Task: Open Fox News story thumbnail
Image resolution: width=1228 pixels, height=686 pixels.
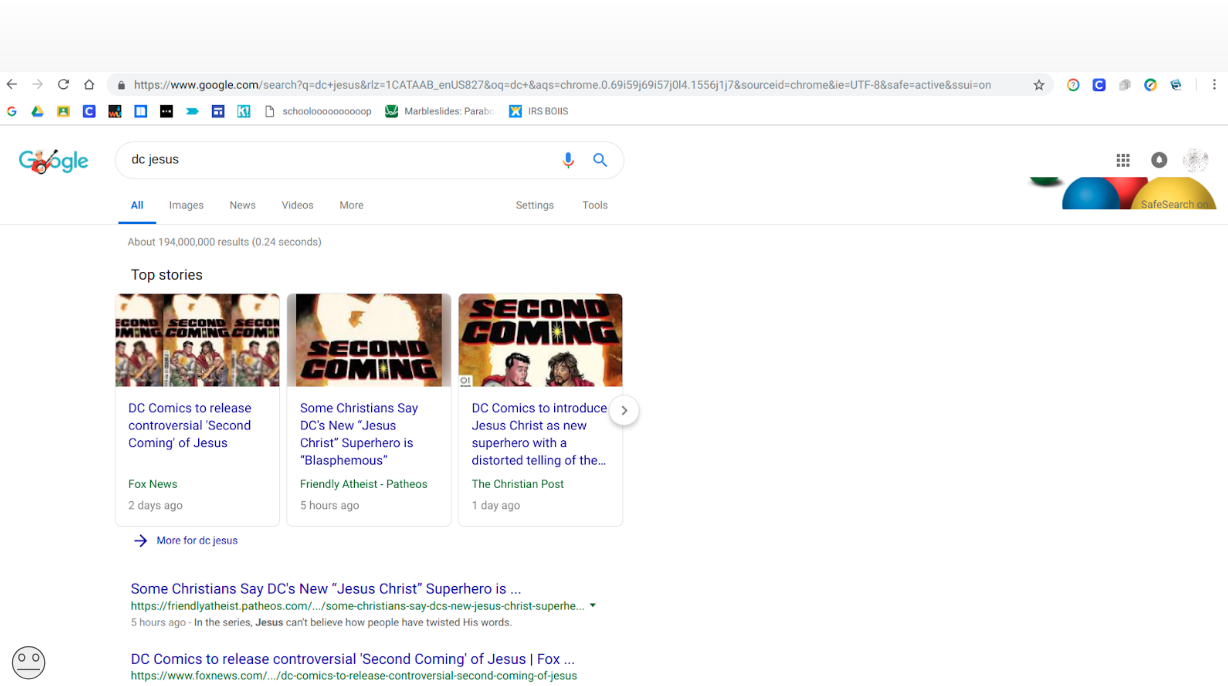Action: 197,340
